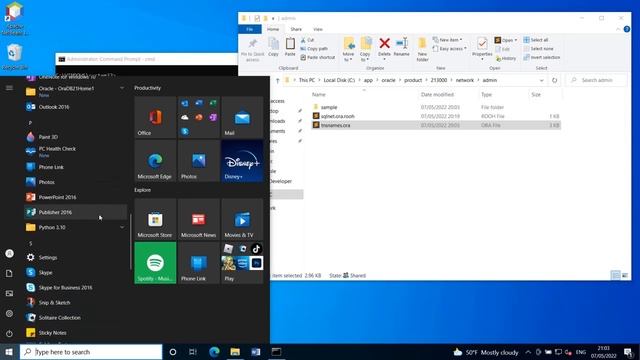640x360 pixels.
Task: Click Paste shortcut in ribbon
Action: [318, 58]
